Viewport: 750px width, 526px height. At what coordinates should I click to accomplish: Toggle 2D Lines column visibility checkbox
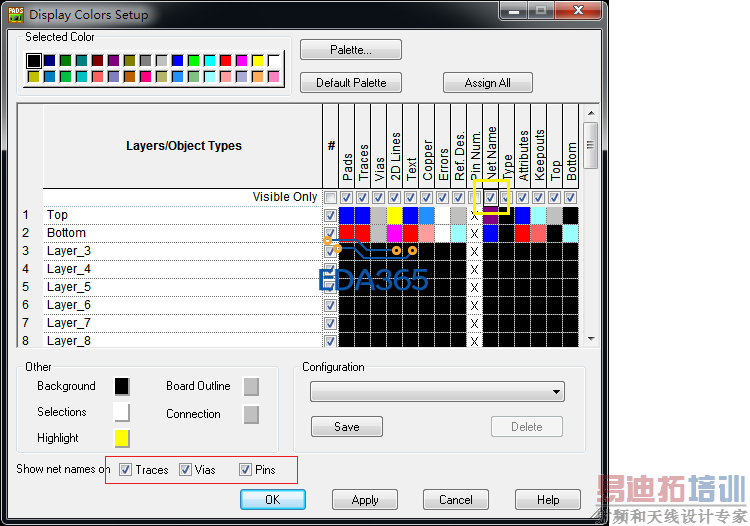point(395,197)
